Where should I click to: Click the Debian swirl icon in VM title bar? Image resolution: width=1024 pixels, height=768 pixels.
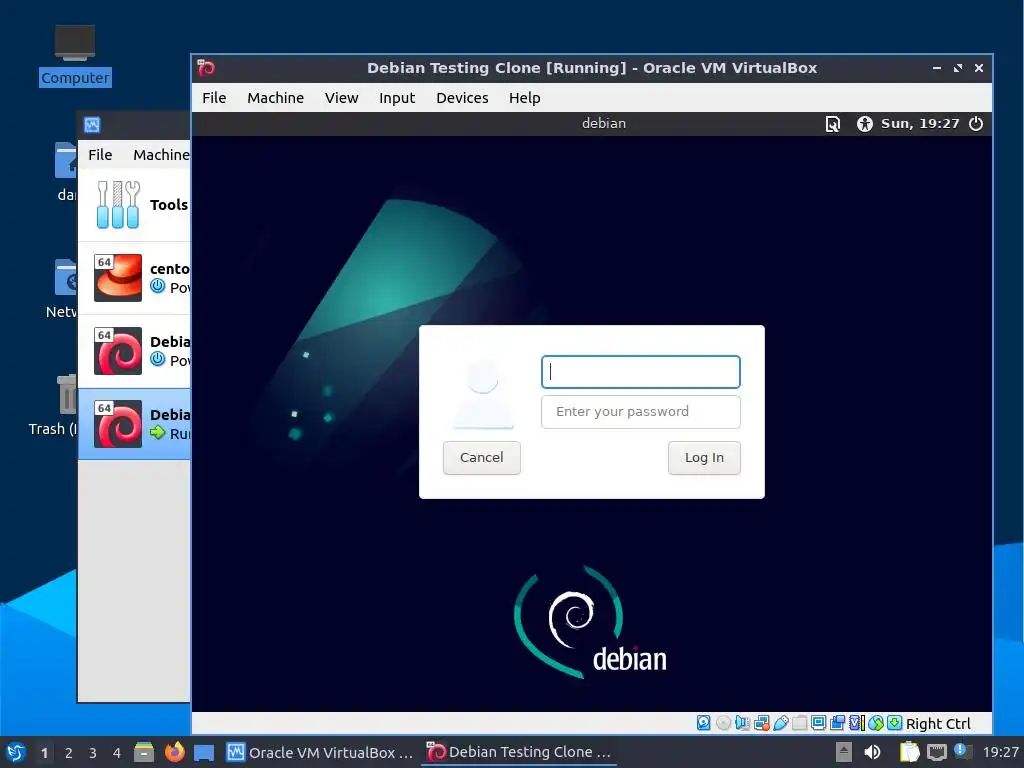coord(206,68)
